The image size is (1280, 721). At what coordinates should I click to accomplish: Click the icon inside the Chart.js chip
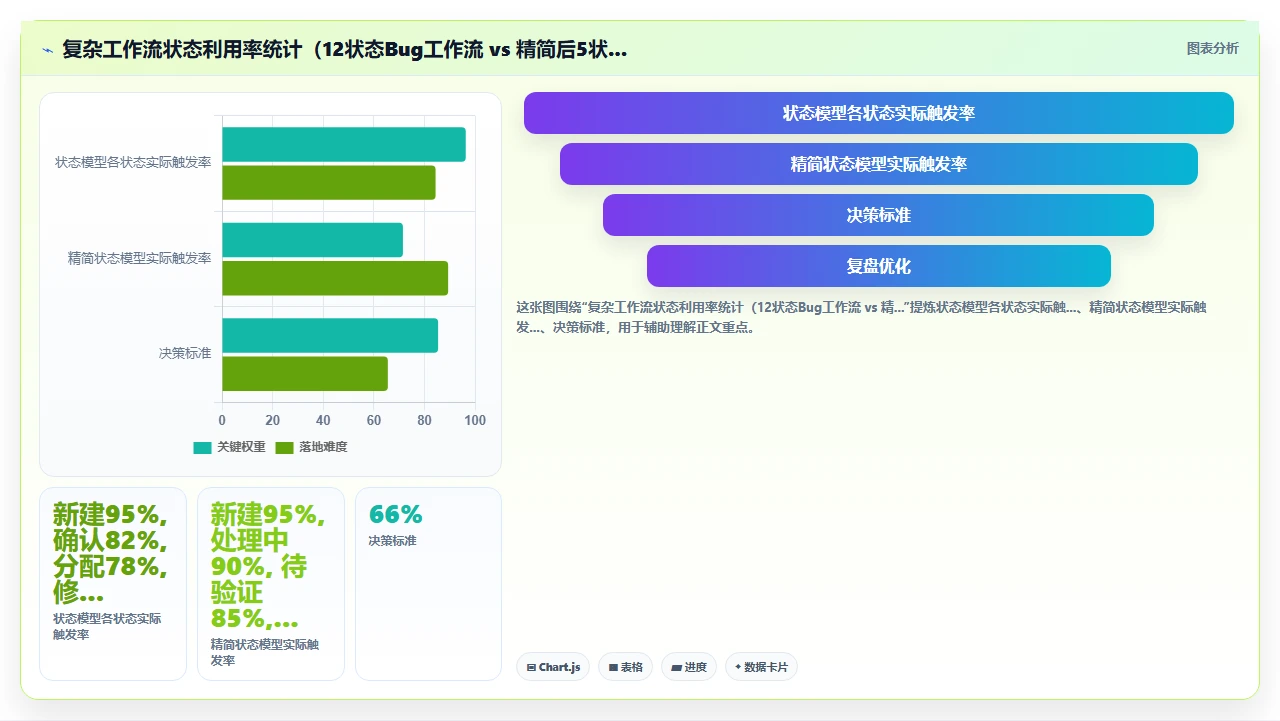click(531, 667)
